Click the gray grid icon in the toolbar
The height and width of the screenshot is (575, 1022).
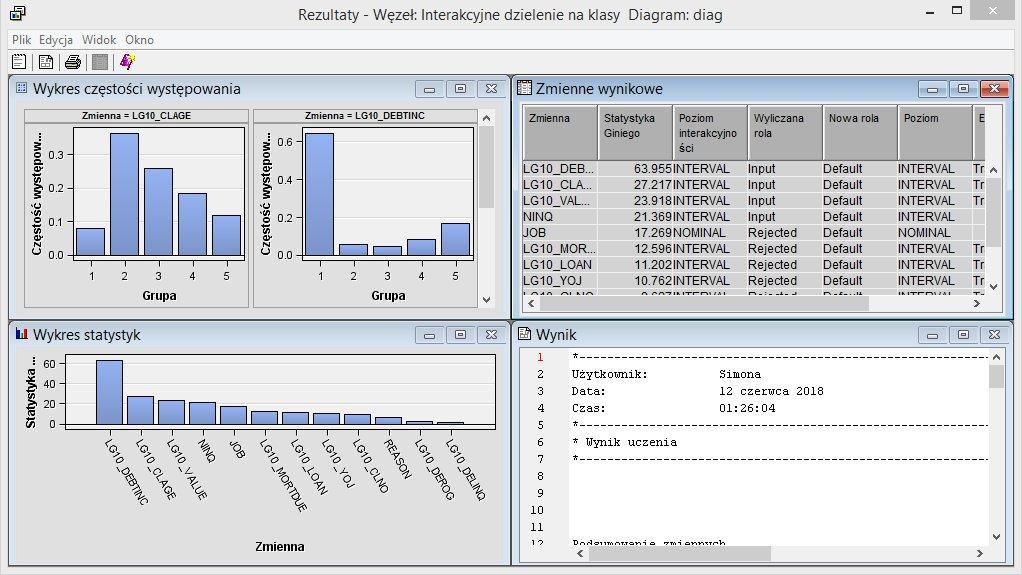point(100,62)
